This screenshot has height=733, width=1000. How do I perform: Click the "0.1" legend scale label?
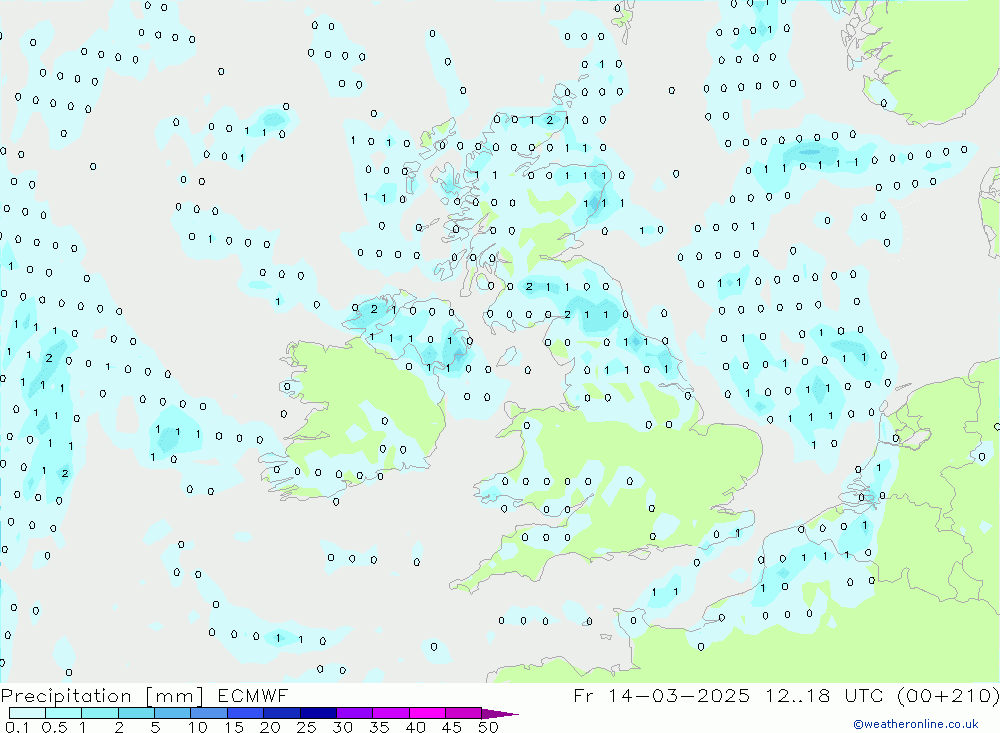point(17,727)
